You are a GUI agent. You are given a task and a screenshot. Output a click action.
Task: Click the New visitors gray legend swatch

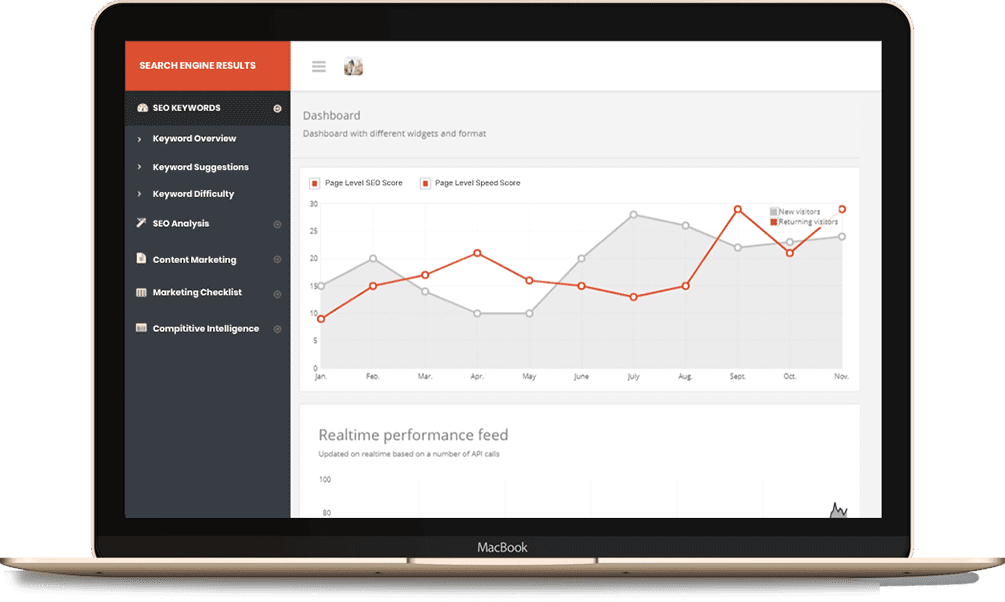point(774,212)
